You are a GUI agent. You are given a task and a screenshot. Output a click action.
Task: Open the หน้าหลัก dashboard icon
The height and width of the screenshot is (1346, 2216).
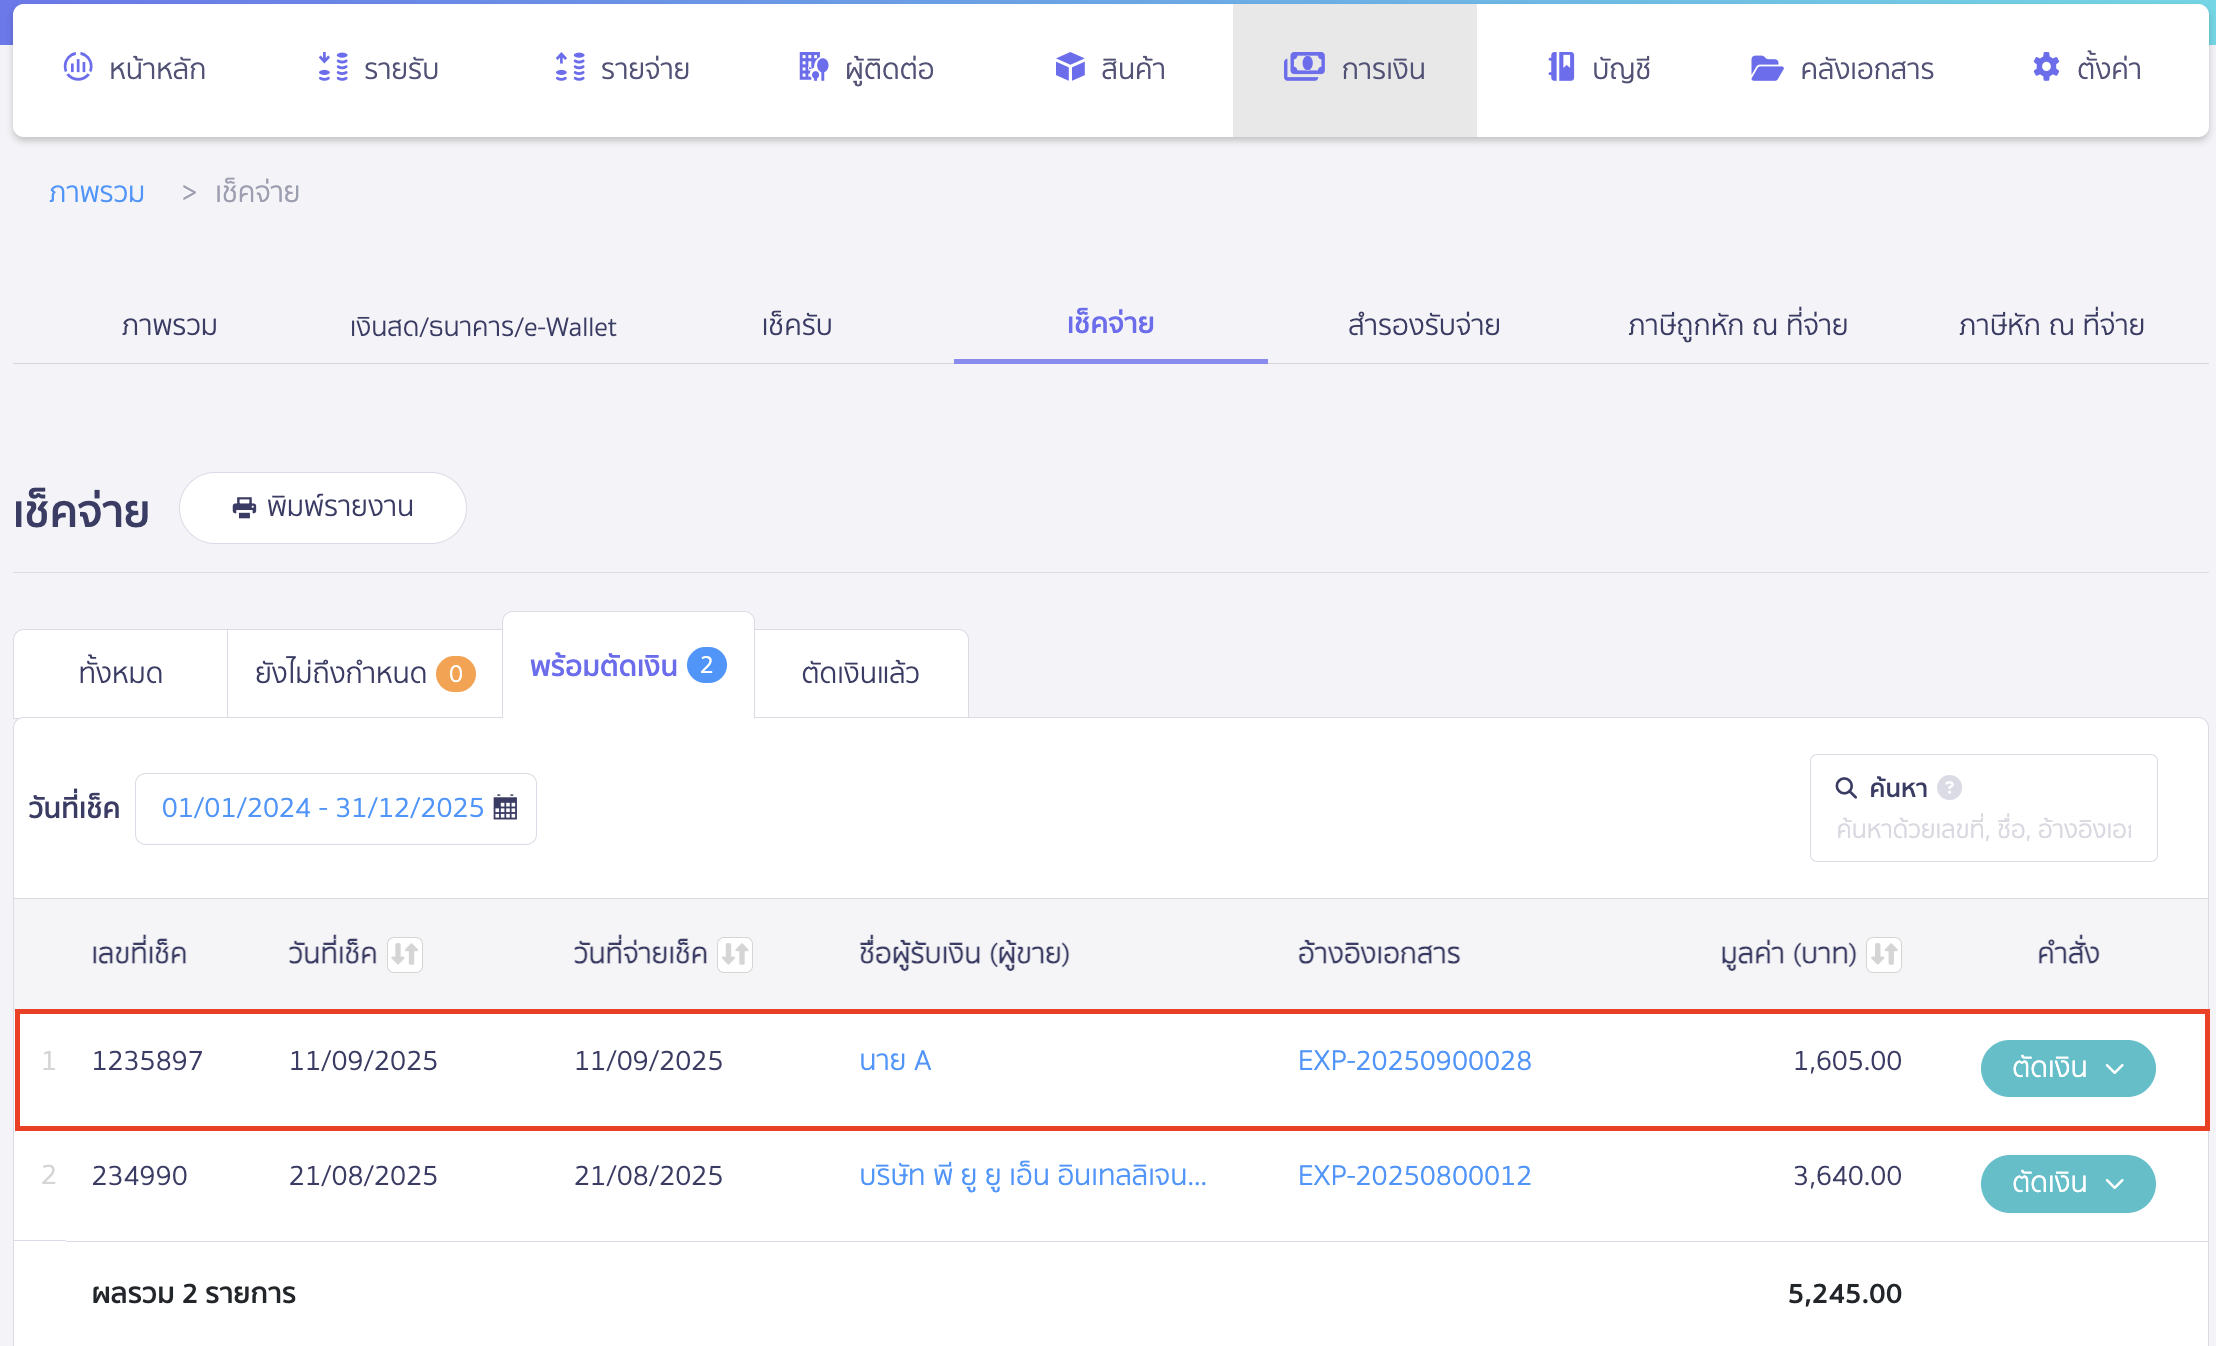(78, 67)
